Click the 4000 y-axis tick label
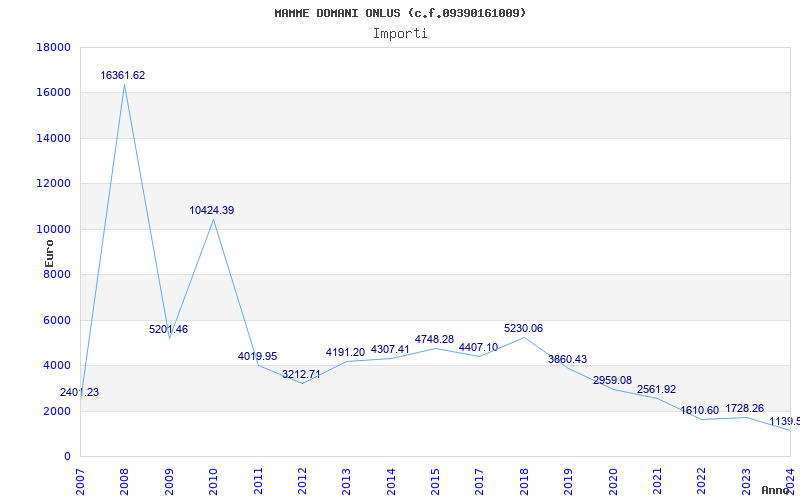Screen dimensions: 800x500 [57, 366]
